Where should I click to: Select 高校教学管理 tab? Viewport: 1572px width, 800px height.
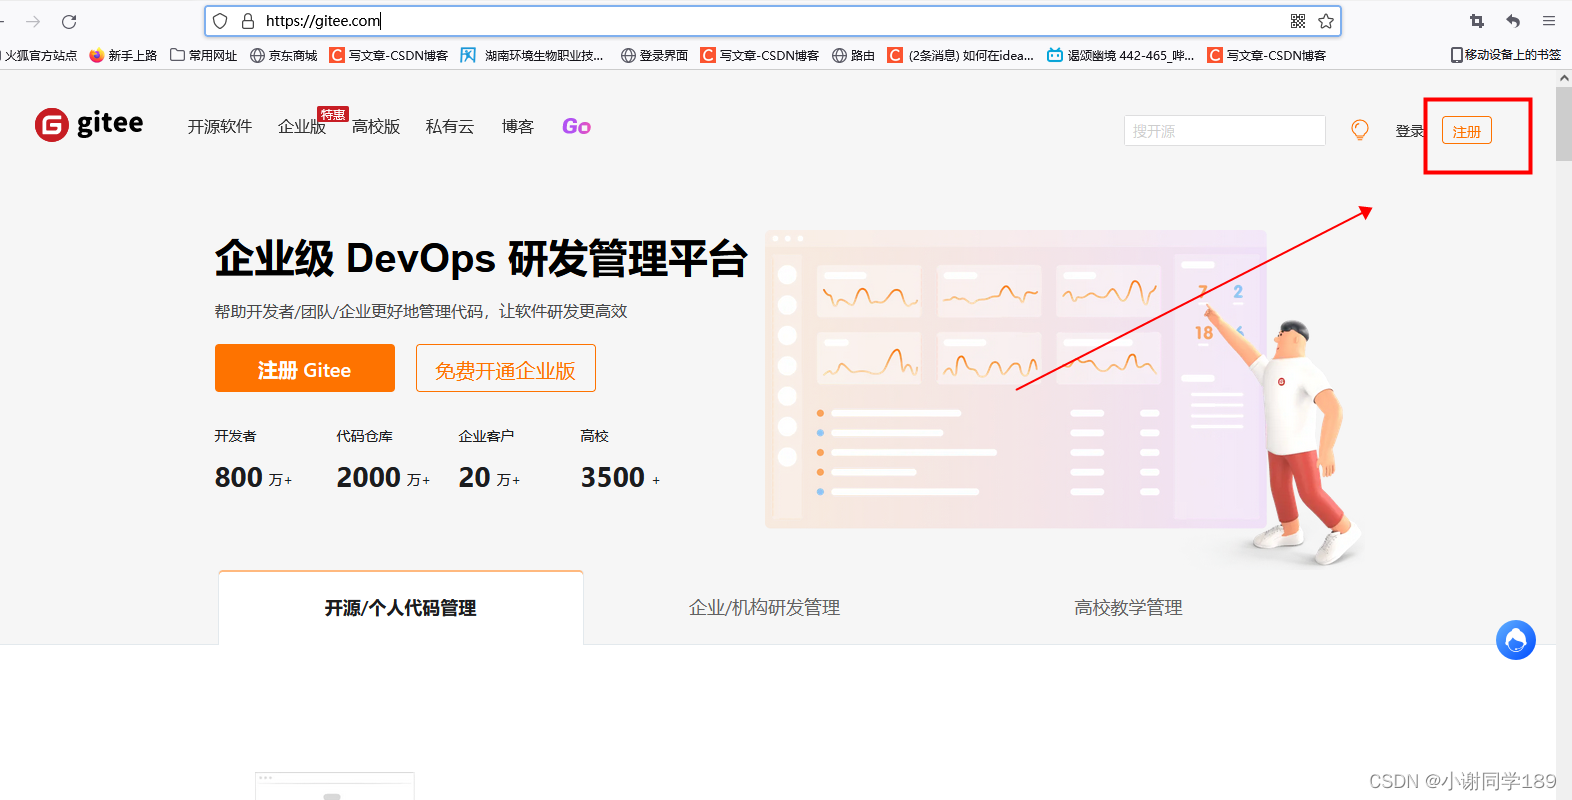[1129, 608]
